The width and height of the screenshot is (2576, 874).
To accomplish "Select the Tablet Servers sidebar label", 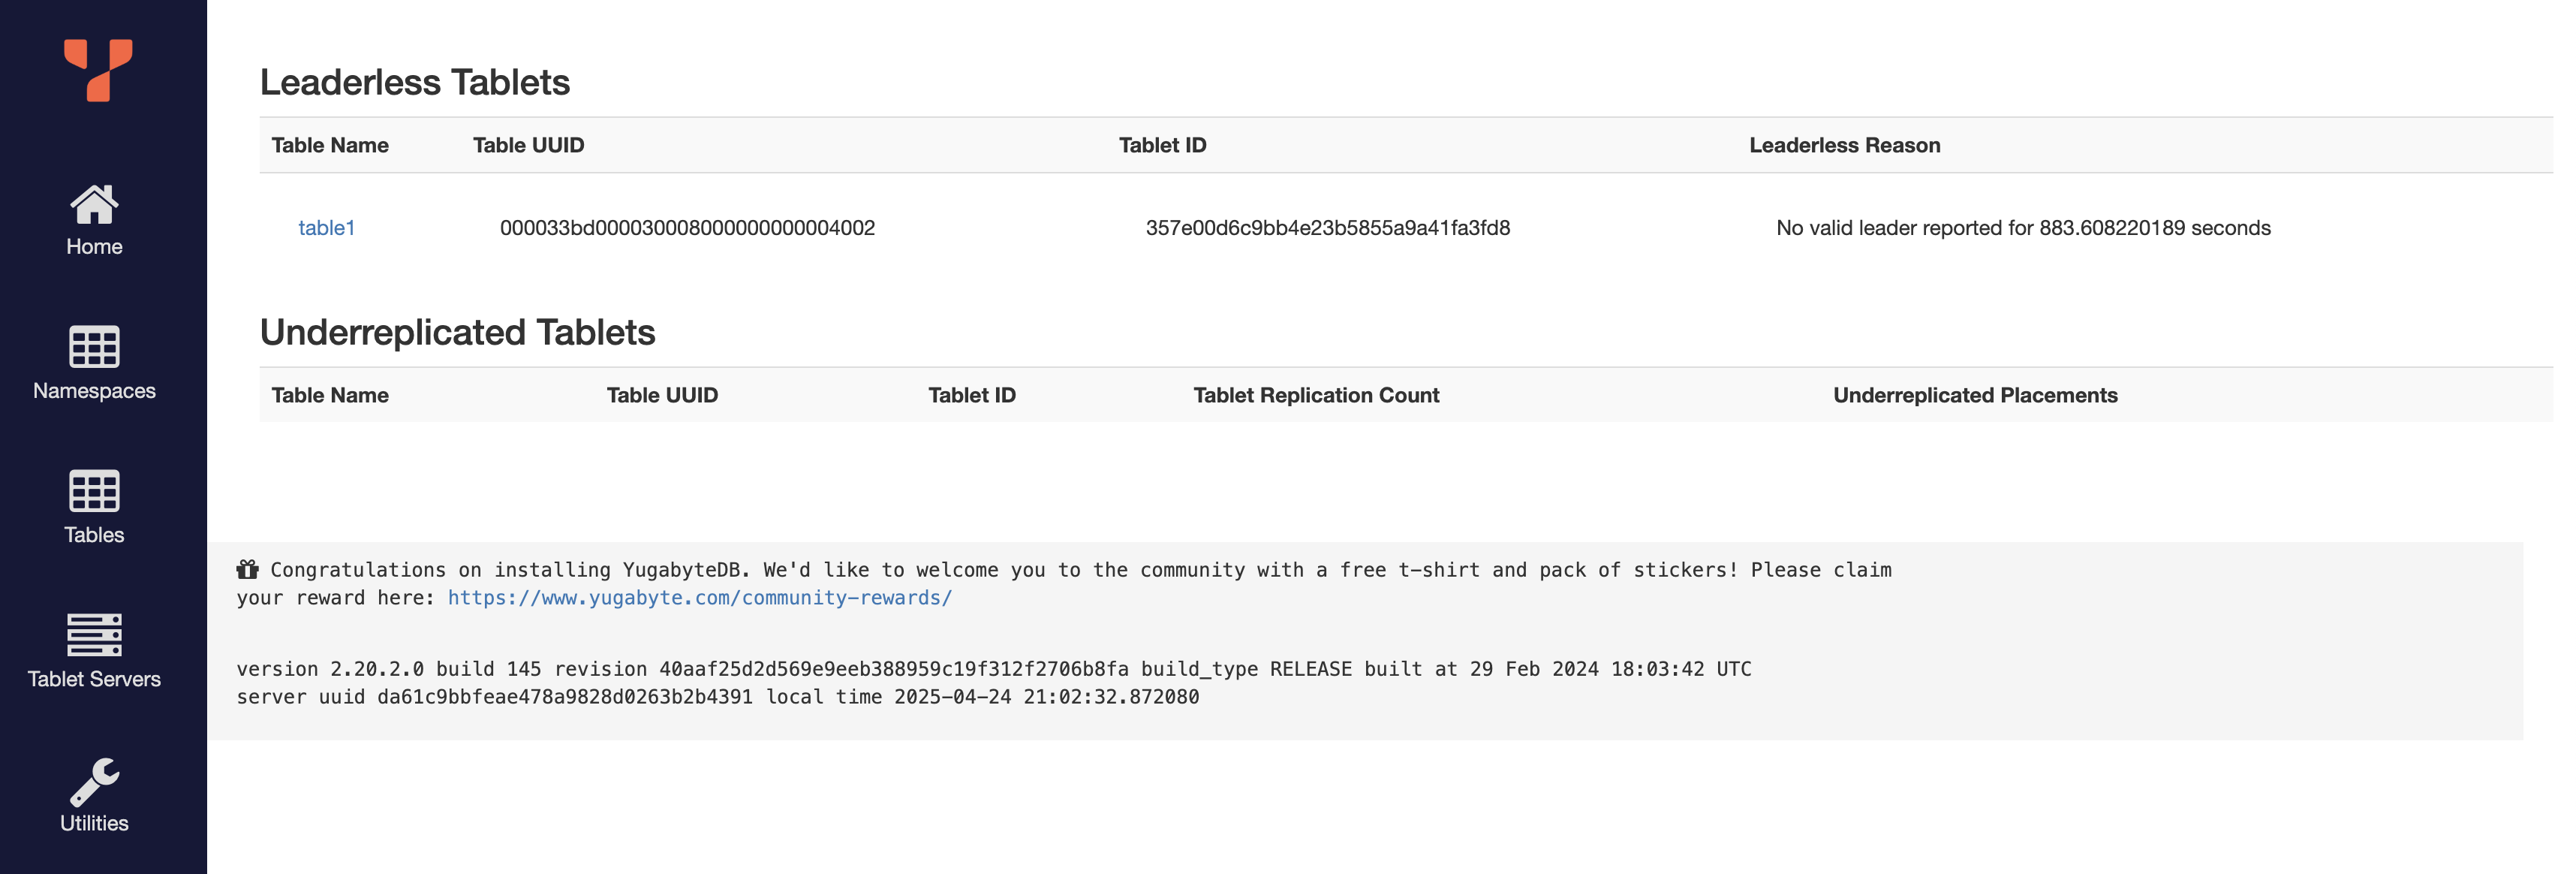I will [x=94, y=679].
